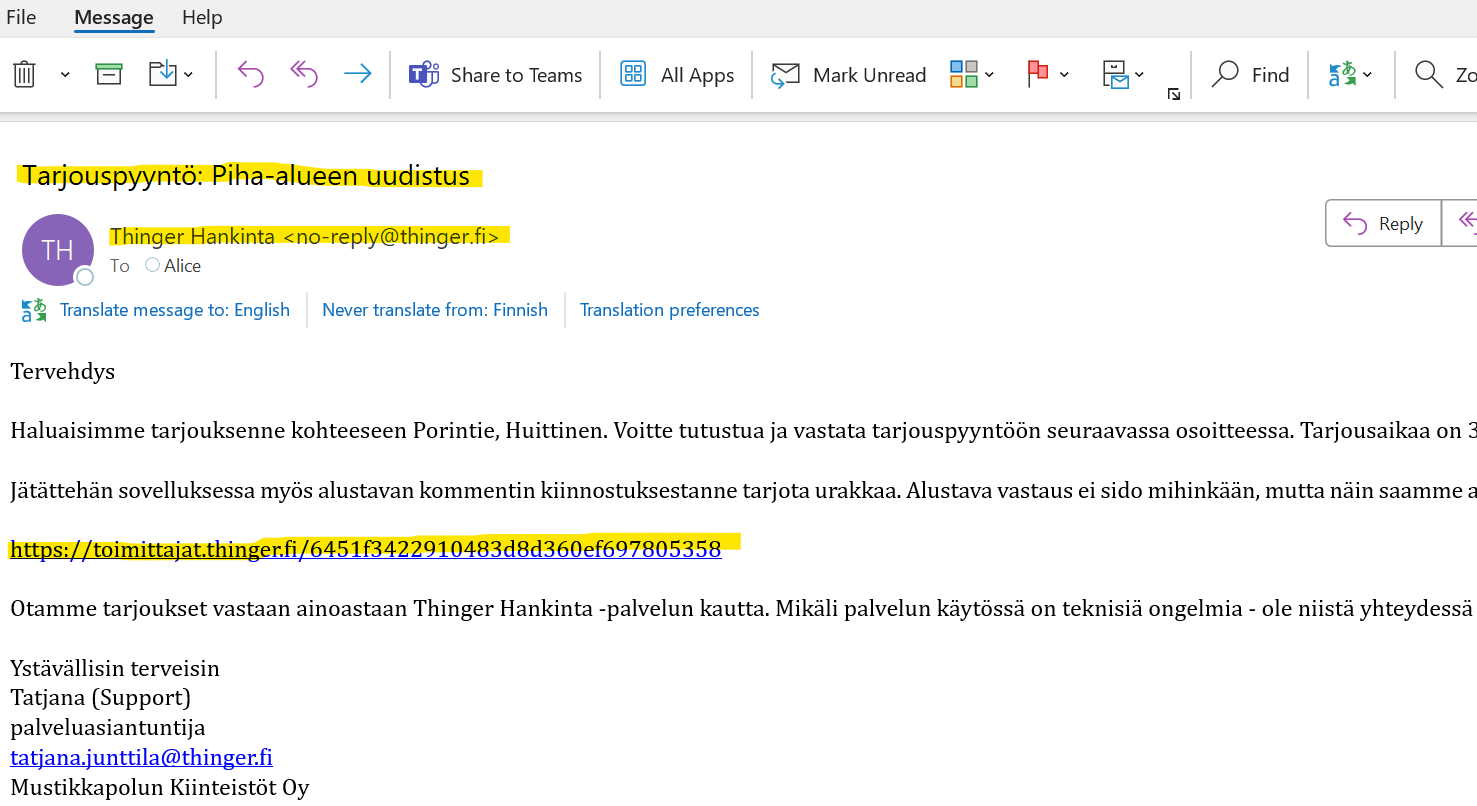1477x806 pixels.
Task: Open Translation preferences
Action: tap(670, 310)
